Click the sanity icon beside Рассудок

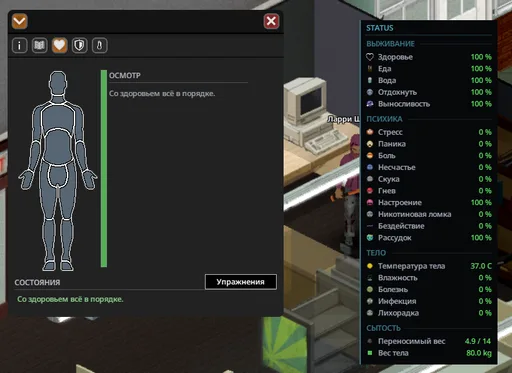370,238
